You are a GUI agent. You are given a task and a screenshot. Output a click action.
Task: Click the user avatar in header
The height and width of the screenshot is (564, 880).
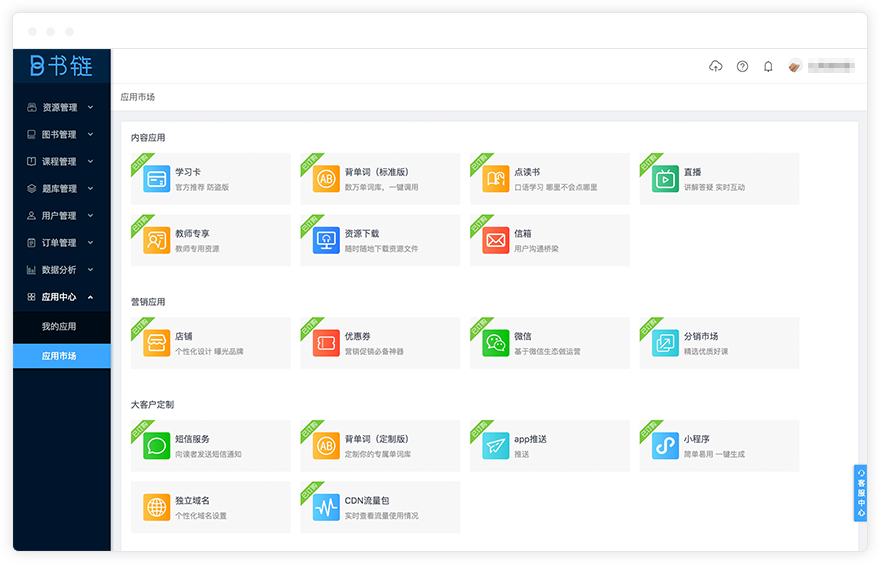[795, 66]
